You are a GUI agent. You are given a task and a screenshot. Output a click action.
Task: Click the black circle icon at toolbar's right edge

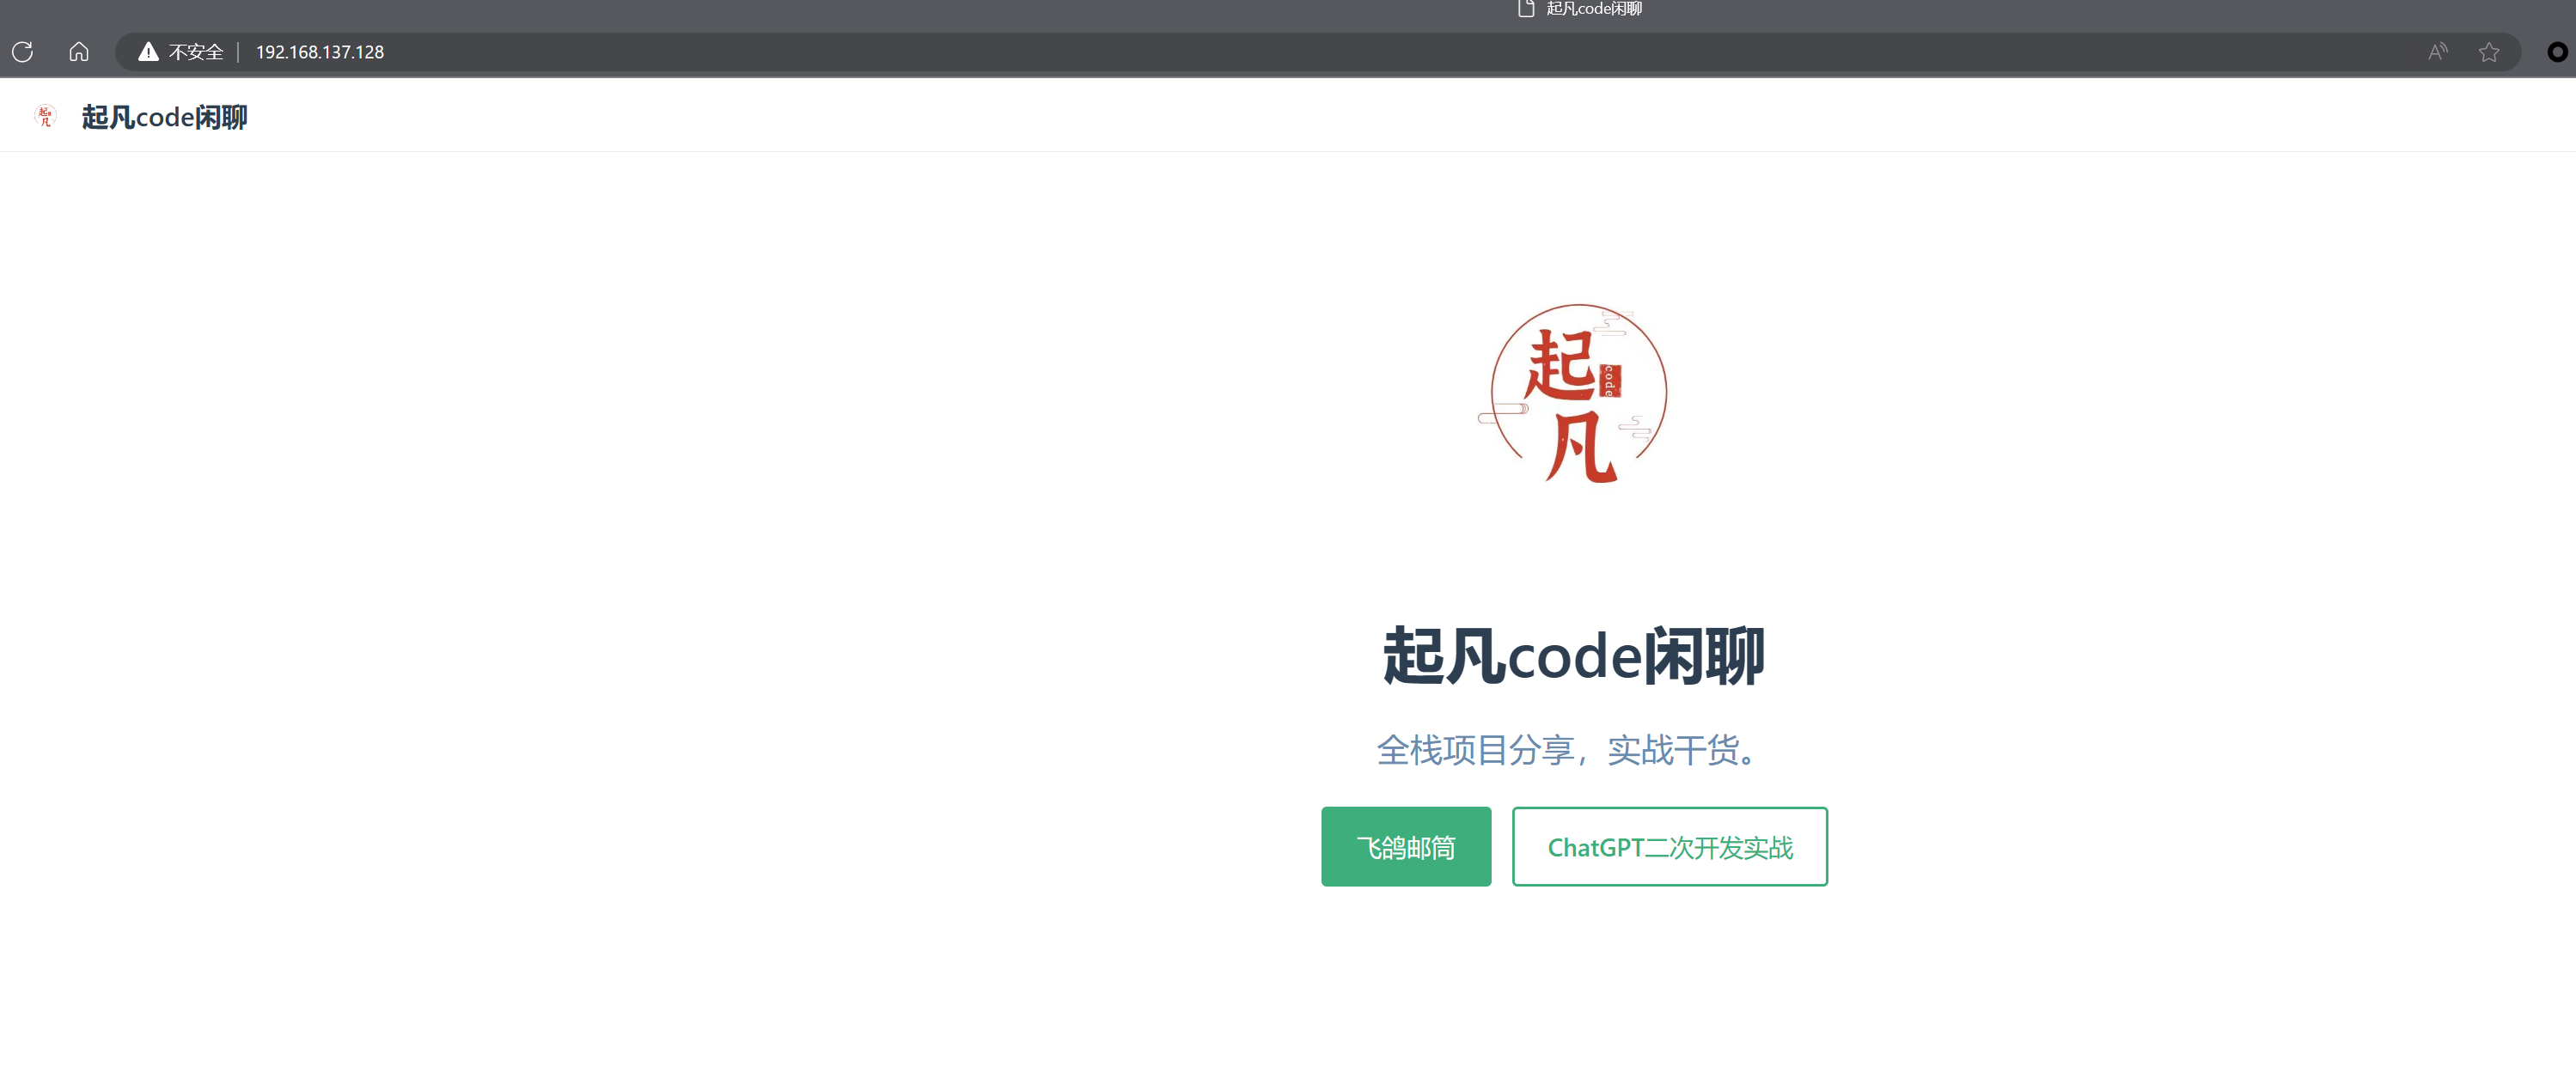point(2556,52)
